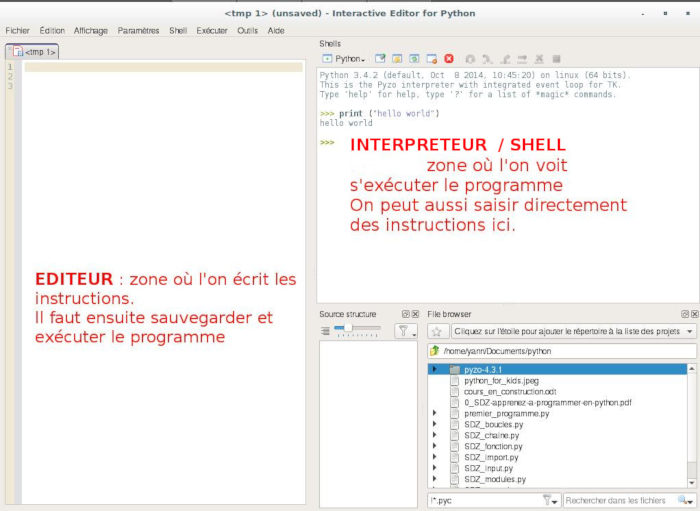This screenshot has width=700, height=511.
Task: Click the terminate shell icon with orange badge
Action: coord(431,58)
